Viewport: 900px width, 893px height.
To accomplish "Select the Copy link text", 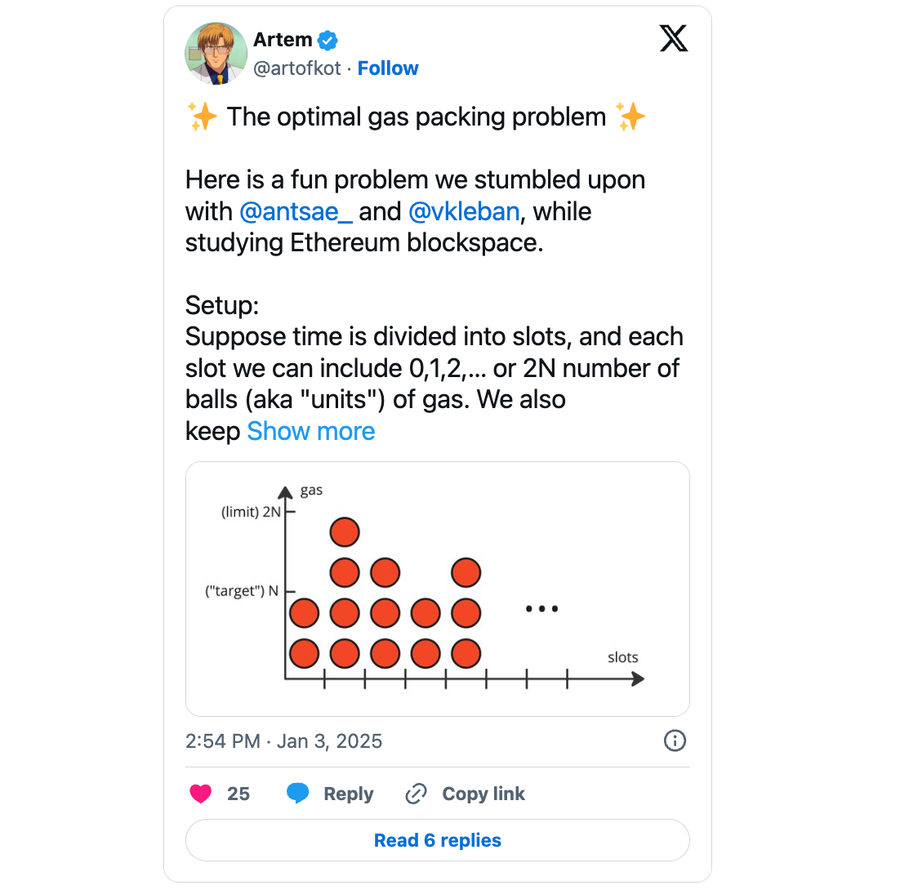I will click(483, 794).
